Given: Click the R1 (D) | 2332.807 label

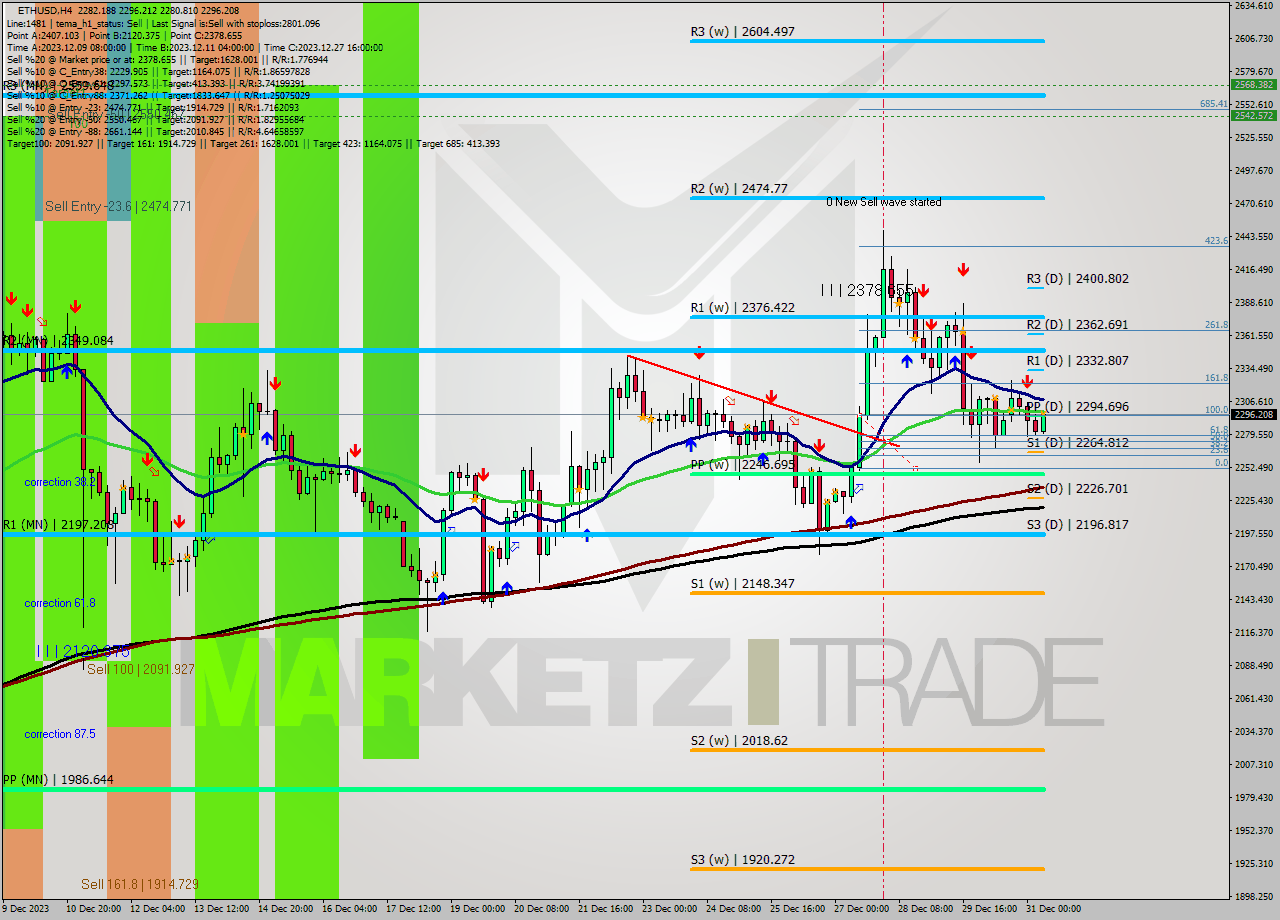Looking at the screenshot, I should click(x=1077, y=361).
